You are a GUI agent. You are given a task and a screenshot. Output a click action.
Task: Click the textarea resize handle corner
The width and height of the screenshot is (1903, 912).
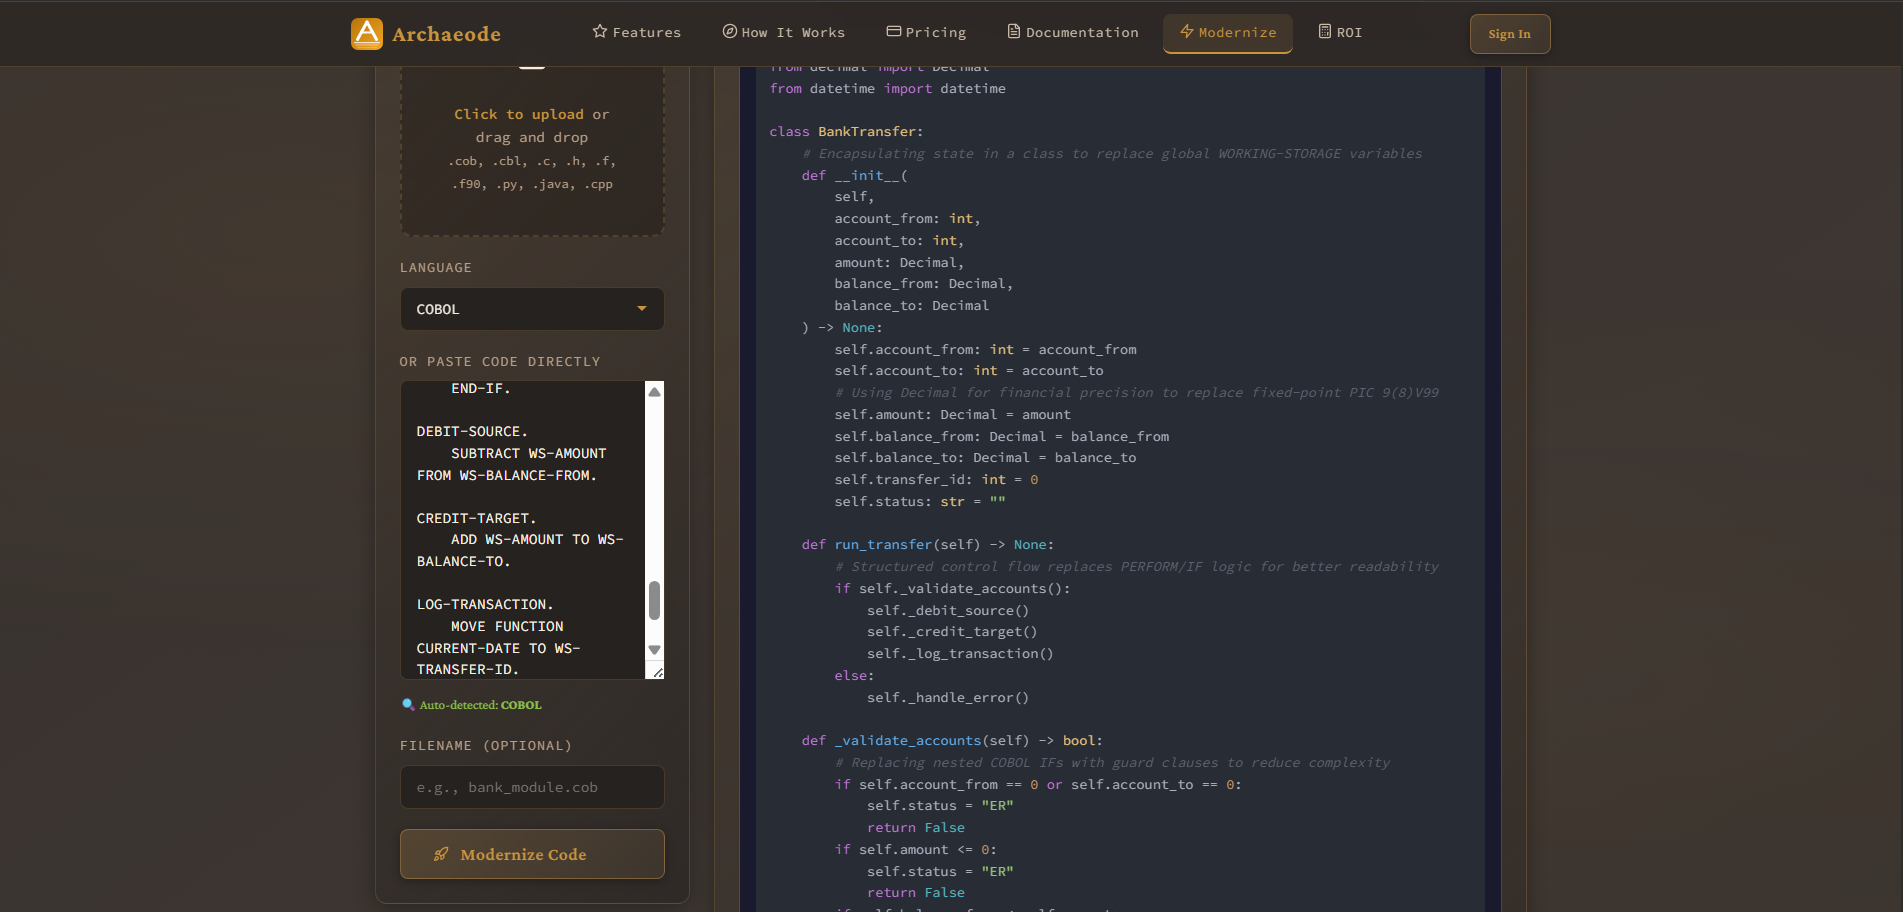point(657,672)
